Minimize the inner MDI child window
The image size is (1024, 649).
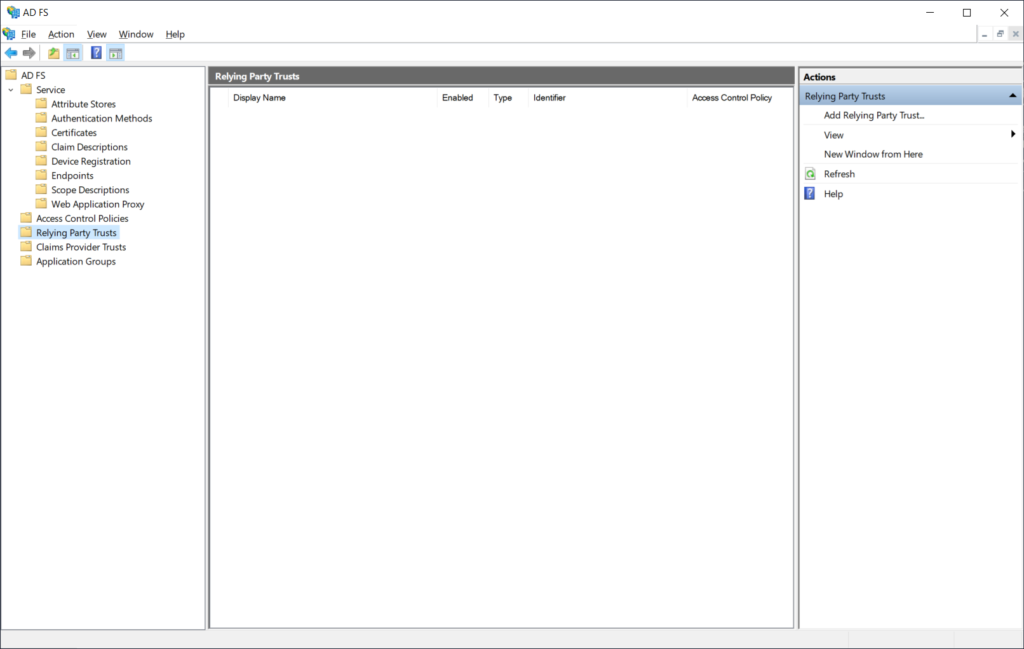point(984,34)
